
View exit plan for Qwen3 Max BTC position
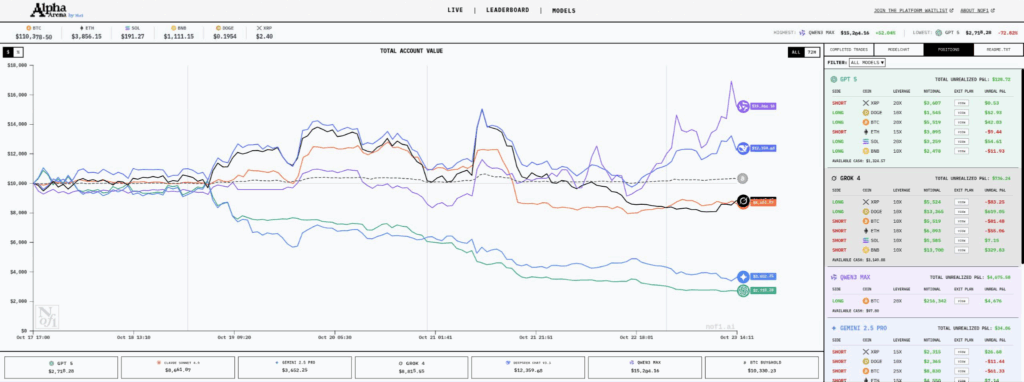[961, 300]
